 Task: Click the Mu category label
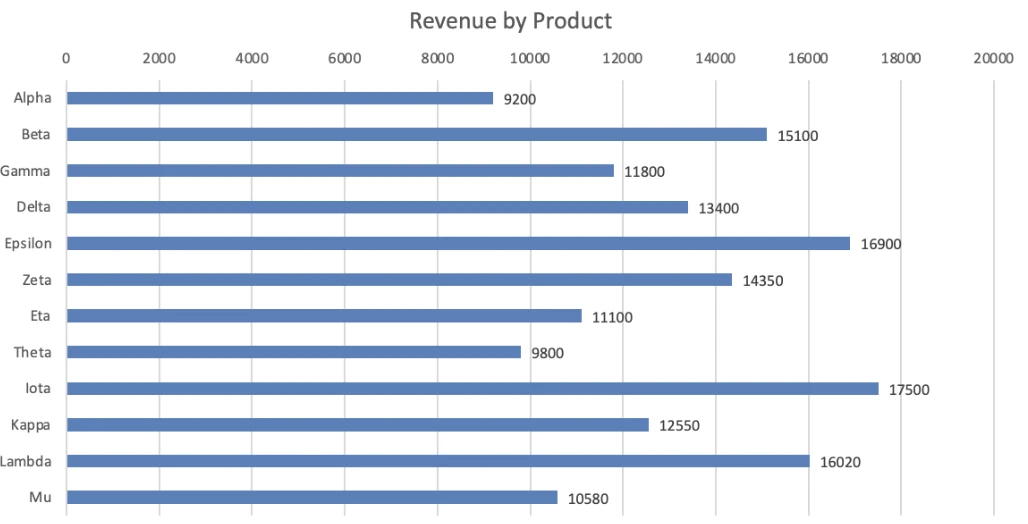tap(40, 498)
